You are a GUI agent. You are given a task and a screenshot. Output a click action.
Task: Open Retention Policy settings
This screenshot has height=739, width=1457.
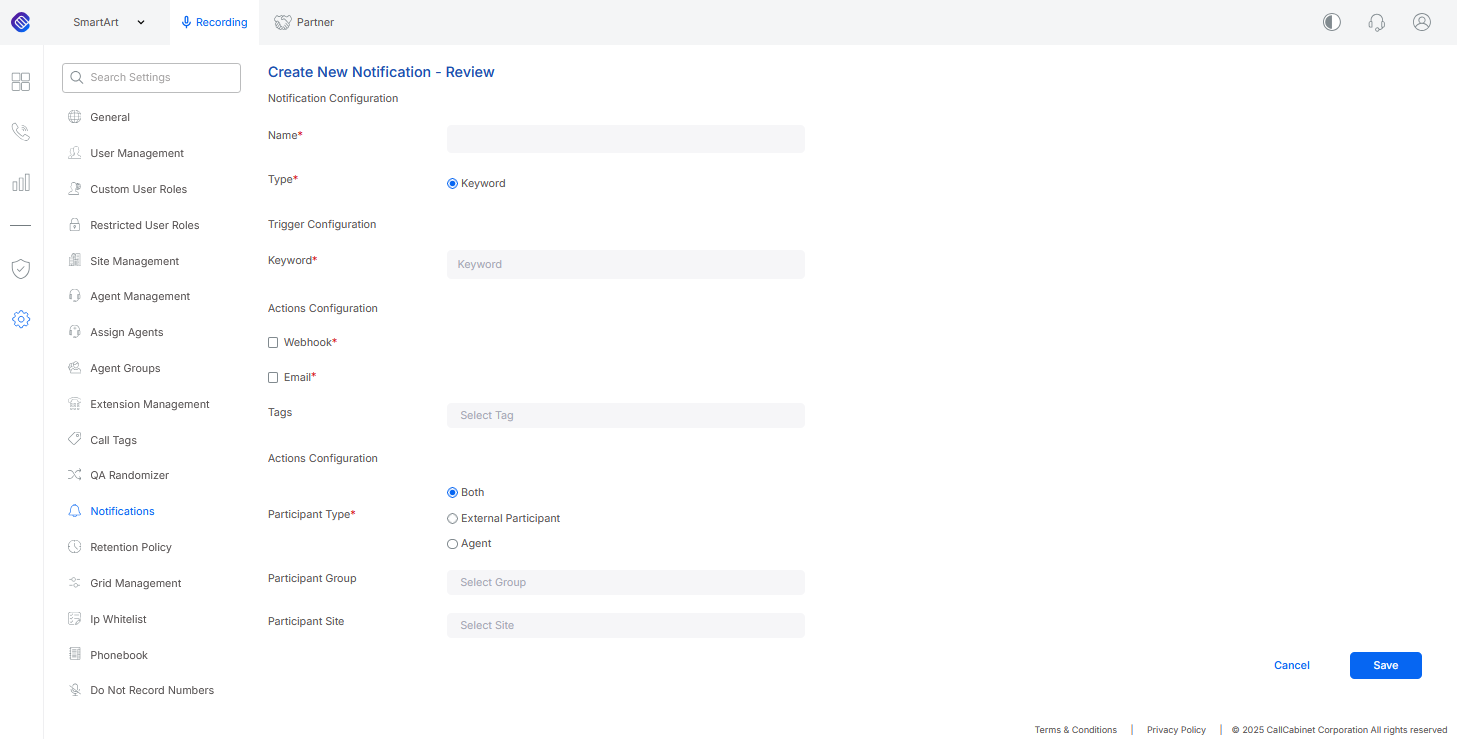(131, 547)
